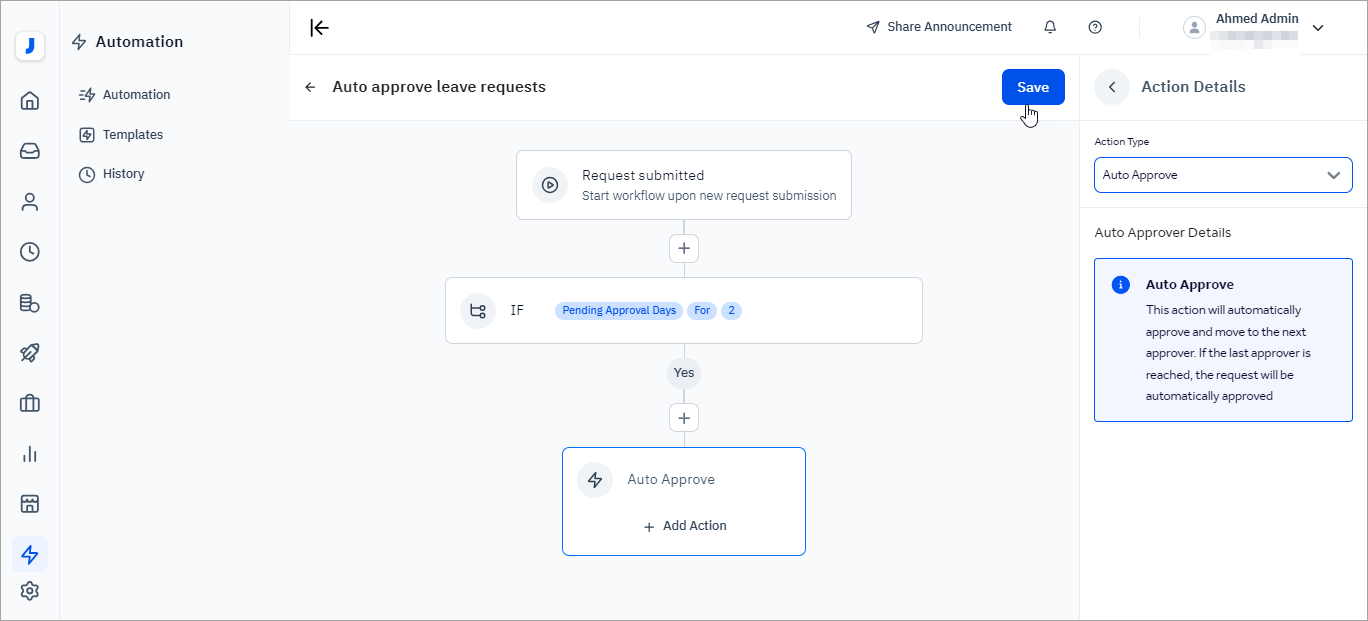
Task: Add Action inside the Auto Approve node
Action: click(x=684, y=525)
